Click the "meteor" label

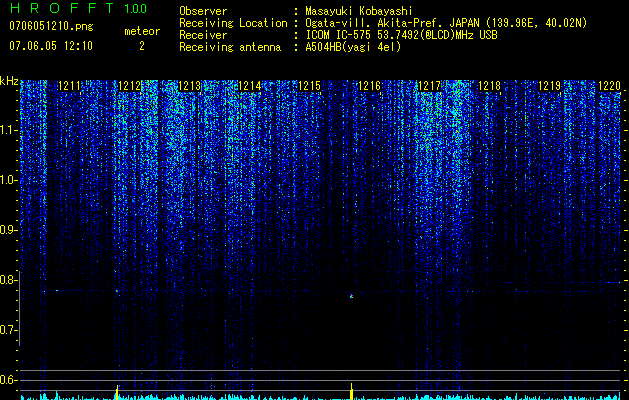[142, 31]
